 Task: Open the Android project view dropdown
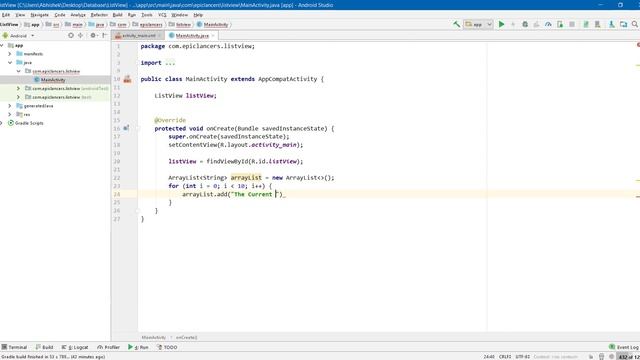19,36
